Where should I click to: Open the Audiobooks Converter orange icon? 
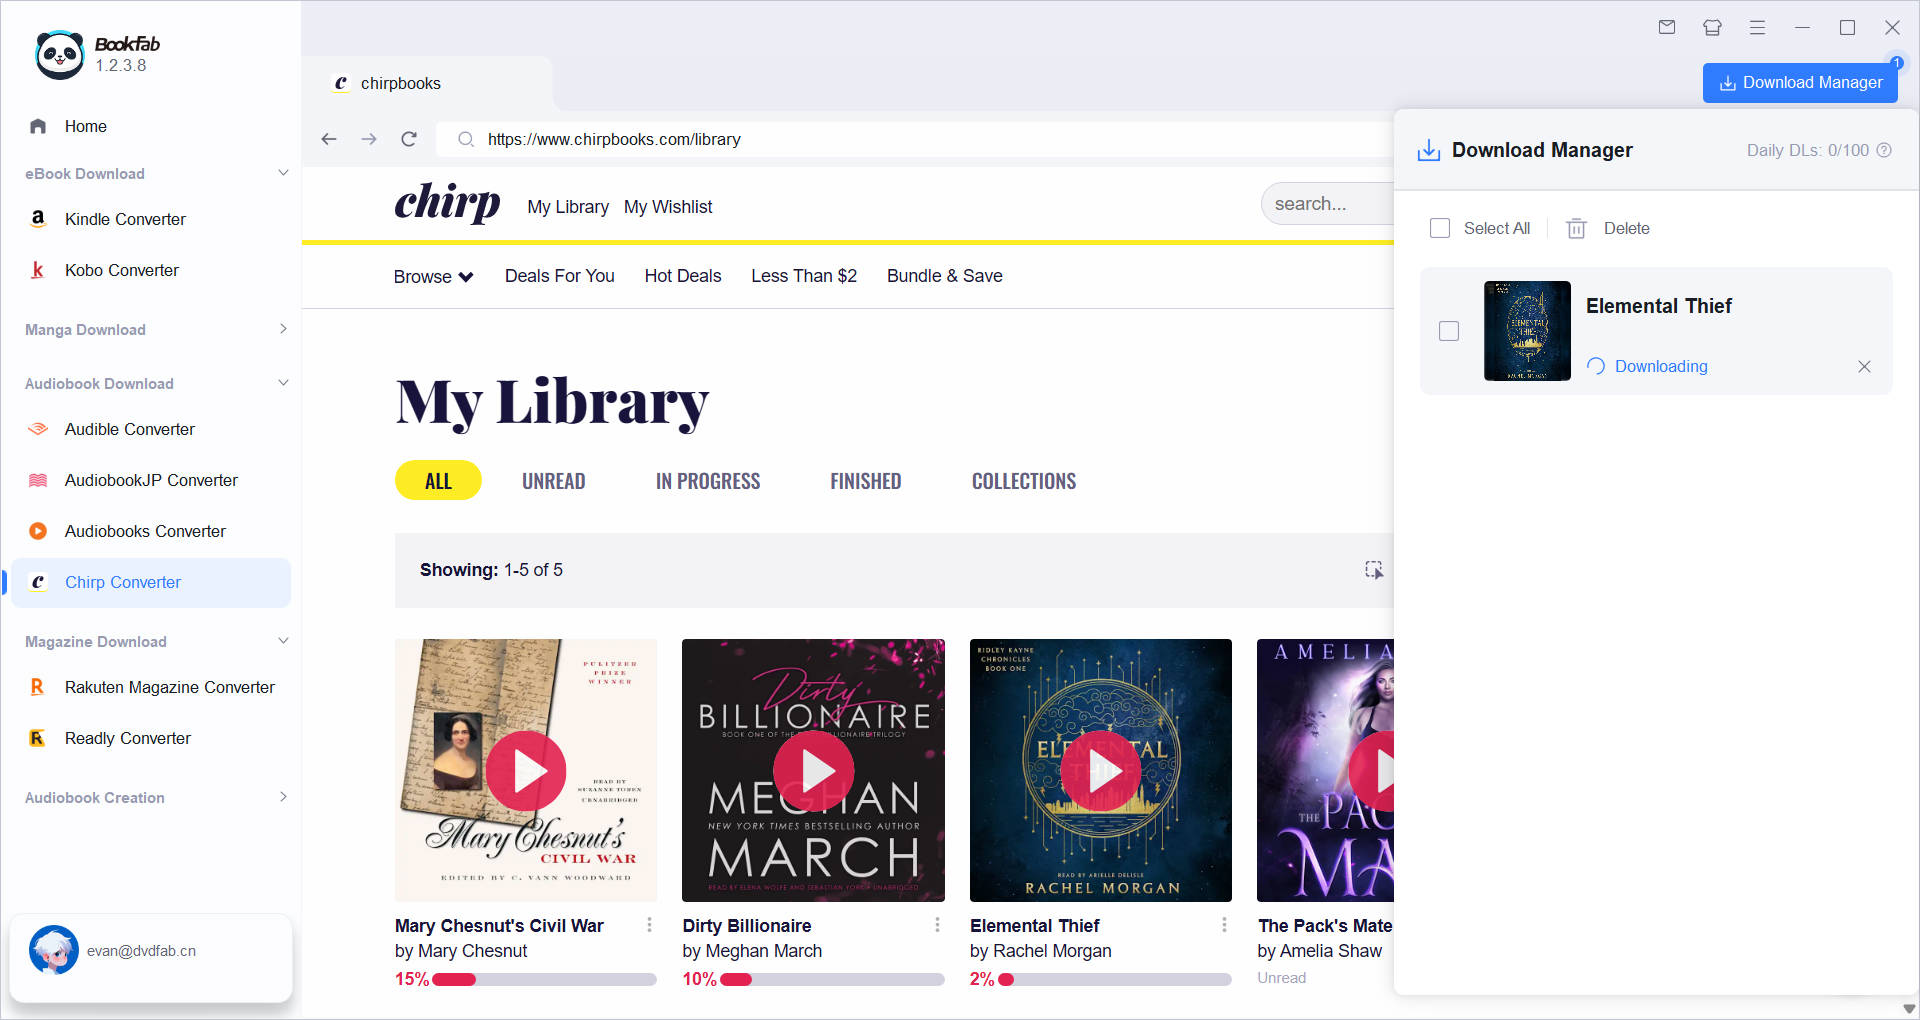38,531
